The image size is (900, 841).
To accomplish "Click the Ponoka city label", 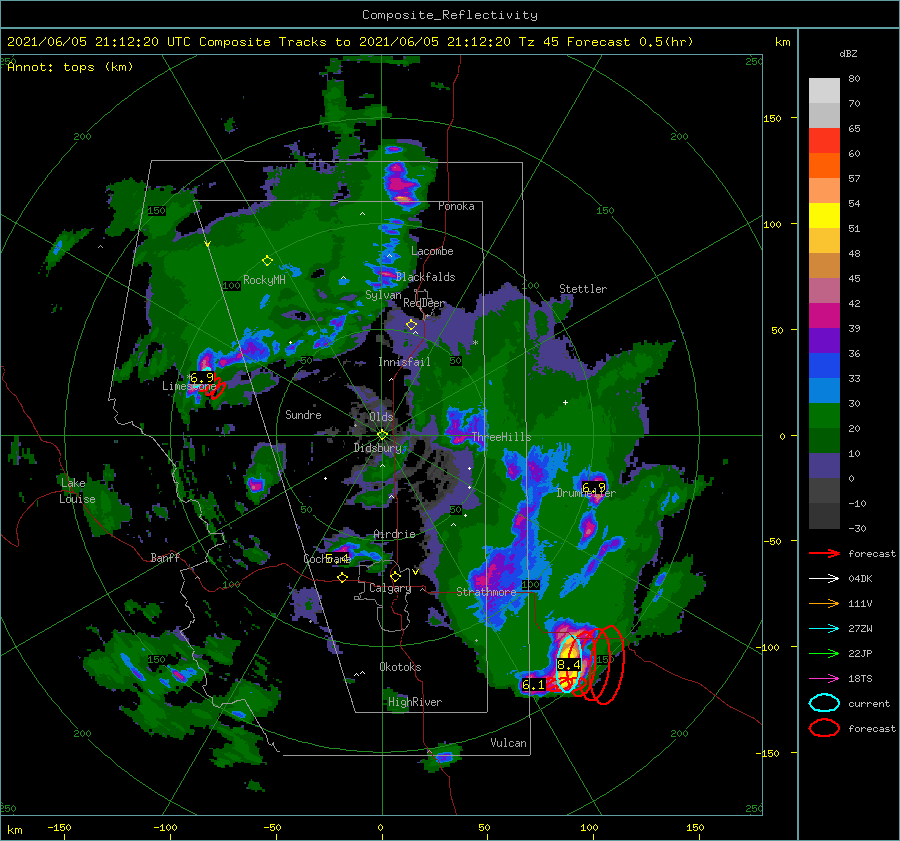I will coord(456,206).
